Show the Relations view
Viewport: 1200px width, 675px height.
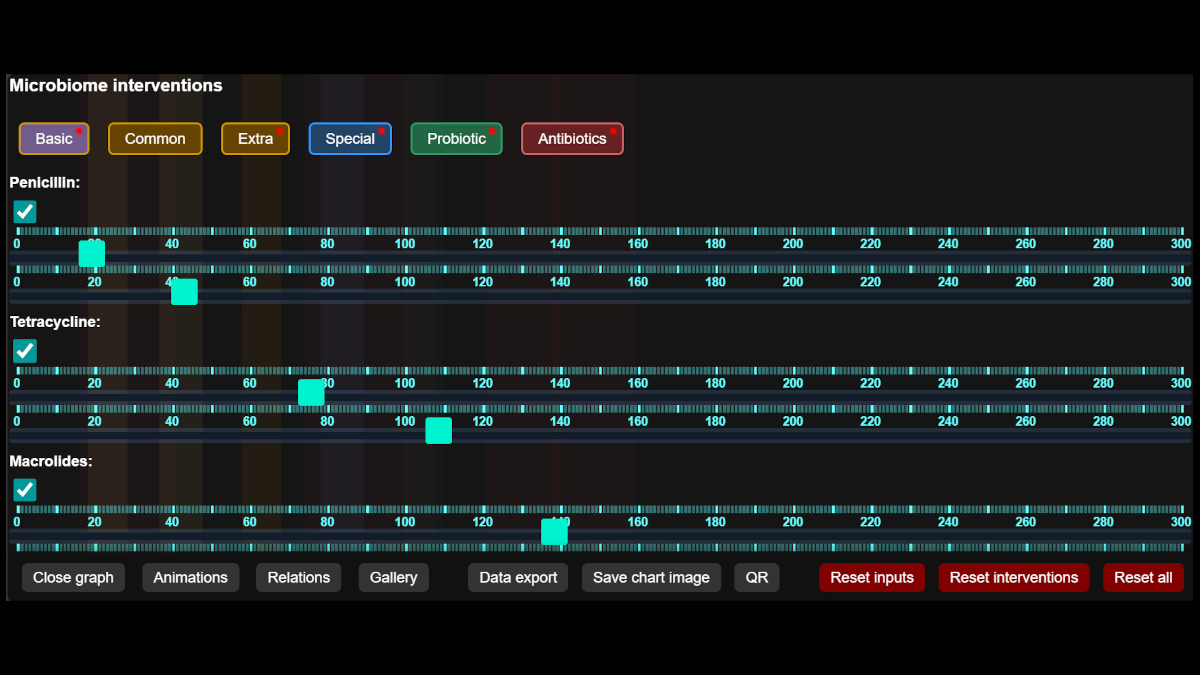[x=298, y=578]
